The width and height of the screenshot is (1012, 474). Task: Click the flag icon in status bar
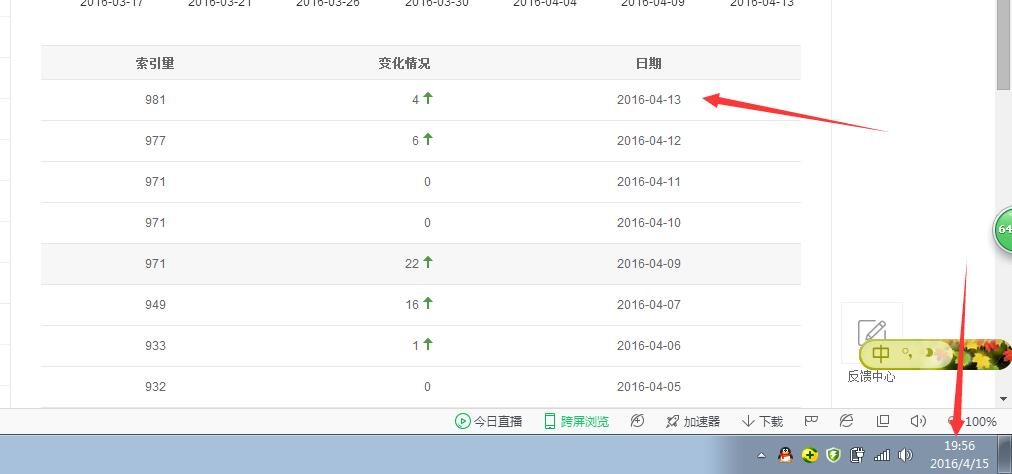click(x=811, y=422)
